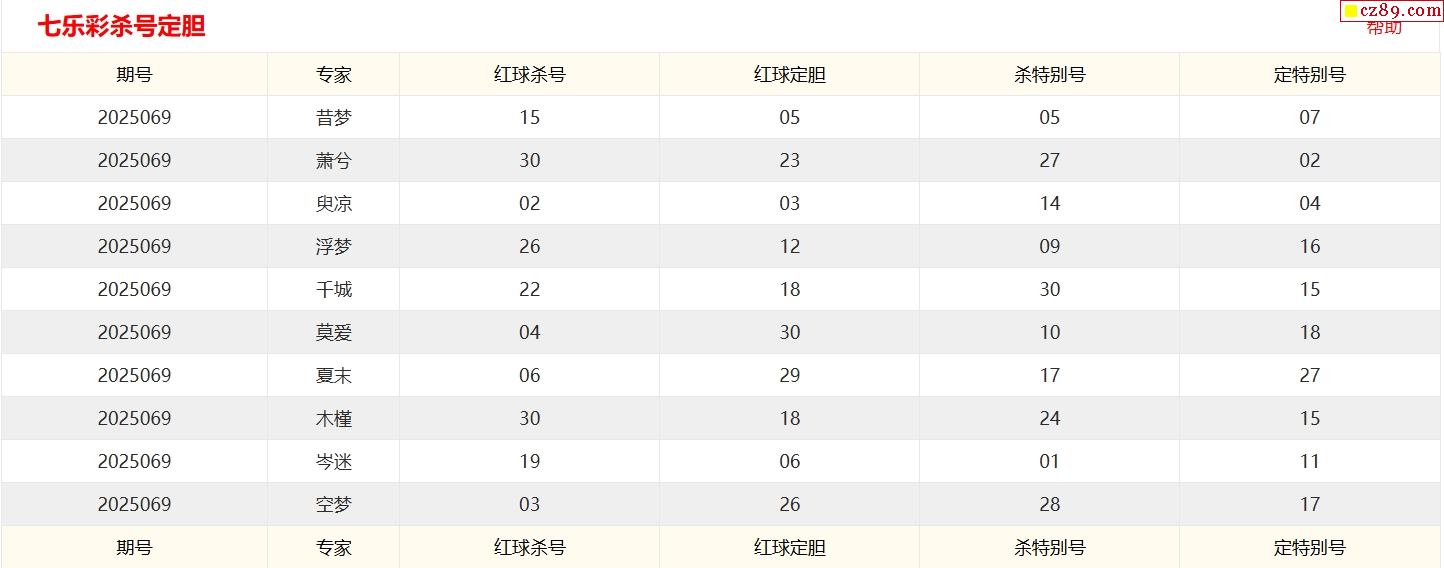Click the 七乐彩杀号定胆 page title

tap(121, 27)
